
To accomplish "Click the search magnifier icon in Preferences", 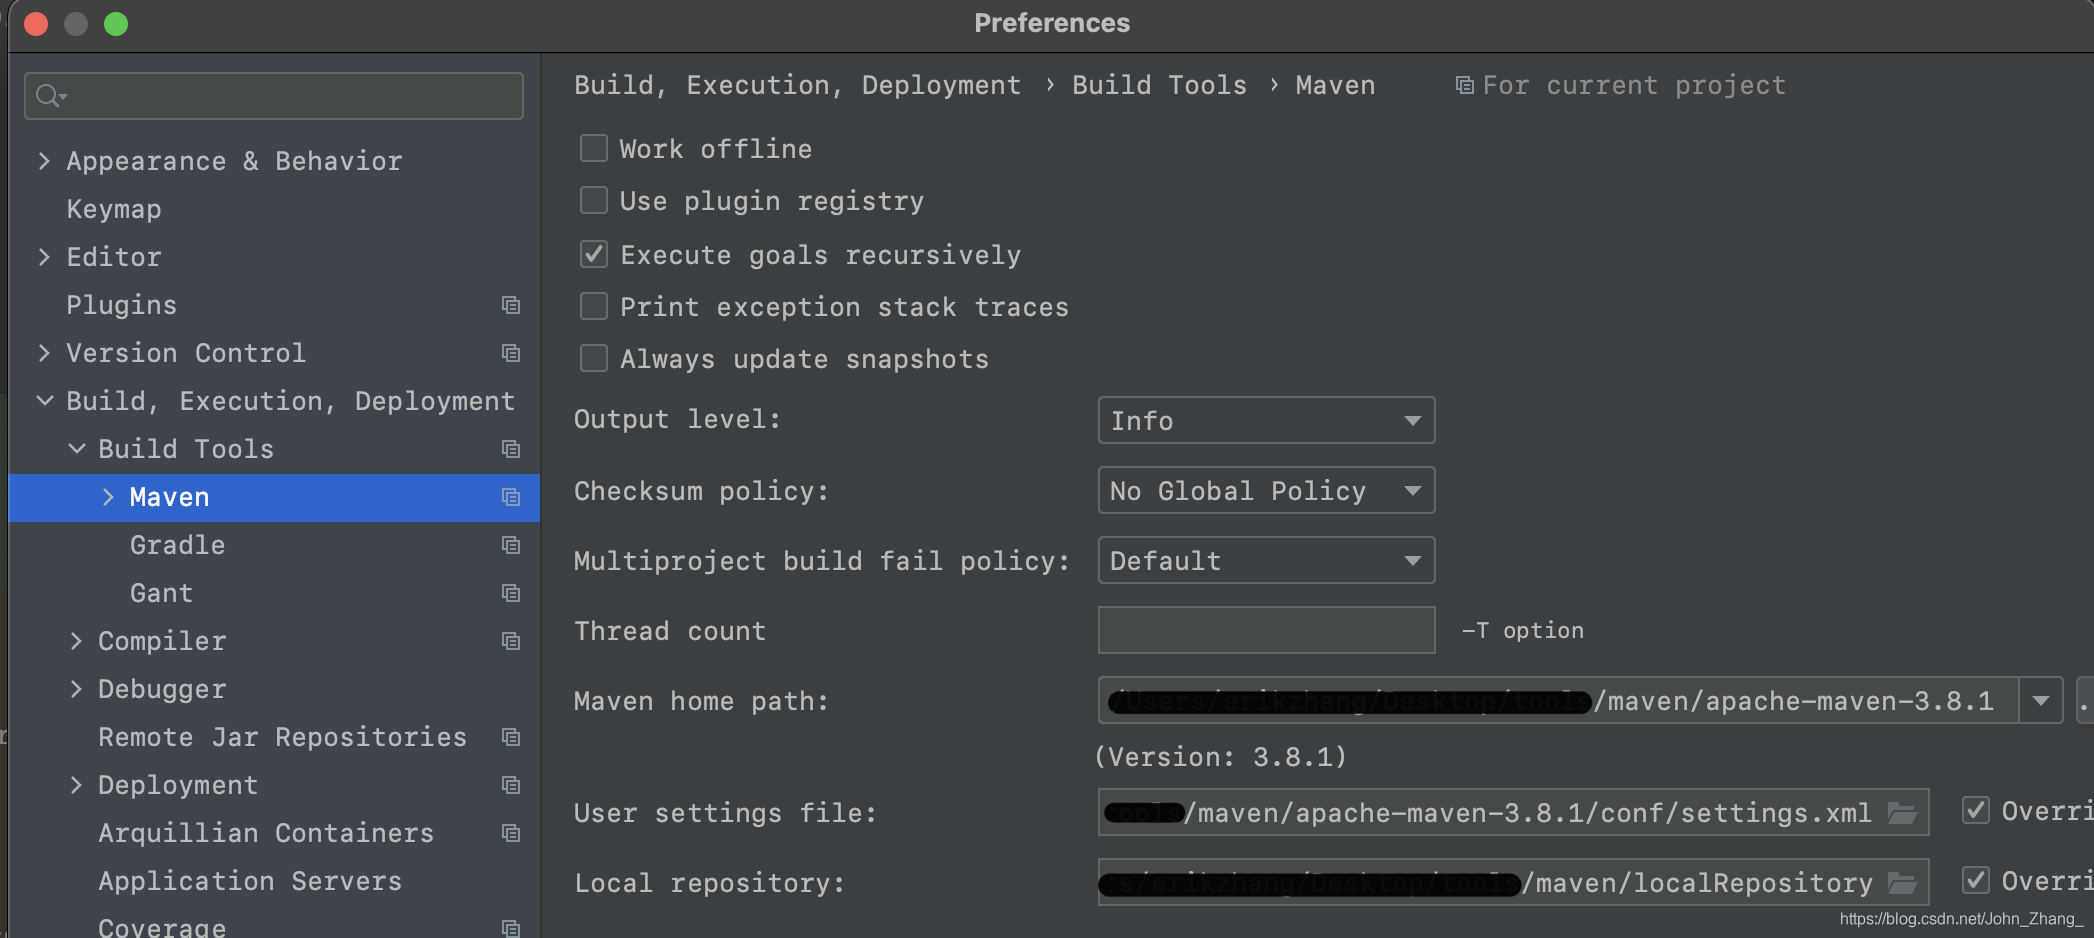I will [x=50, y=96].
